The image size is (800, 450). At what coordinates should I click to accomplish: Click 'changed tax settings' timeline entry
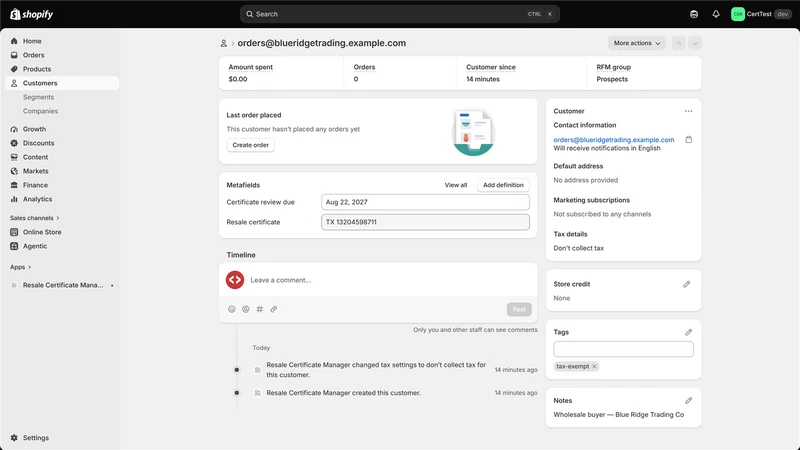click(x=376, y=370)
